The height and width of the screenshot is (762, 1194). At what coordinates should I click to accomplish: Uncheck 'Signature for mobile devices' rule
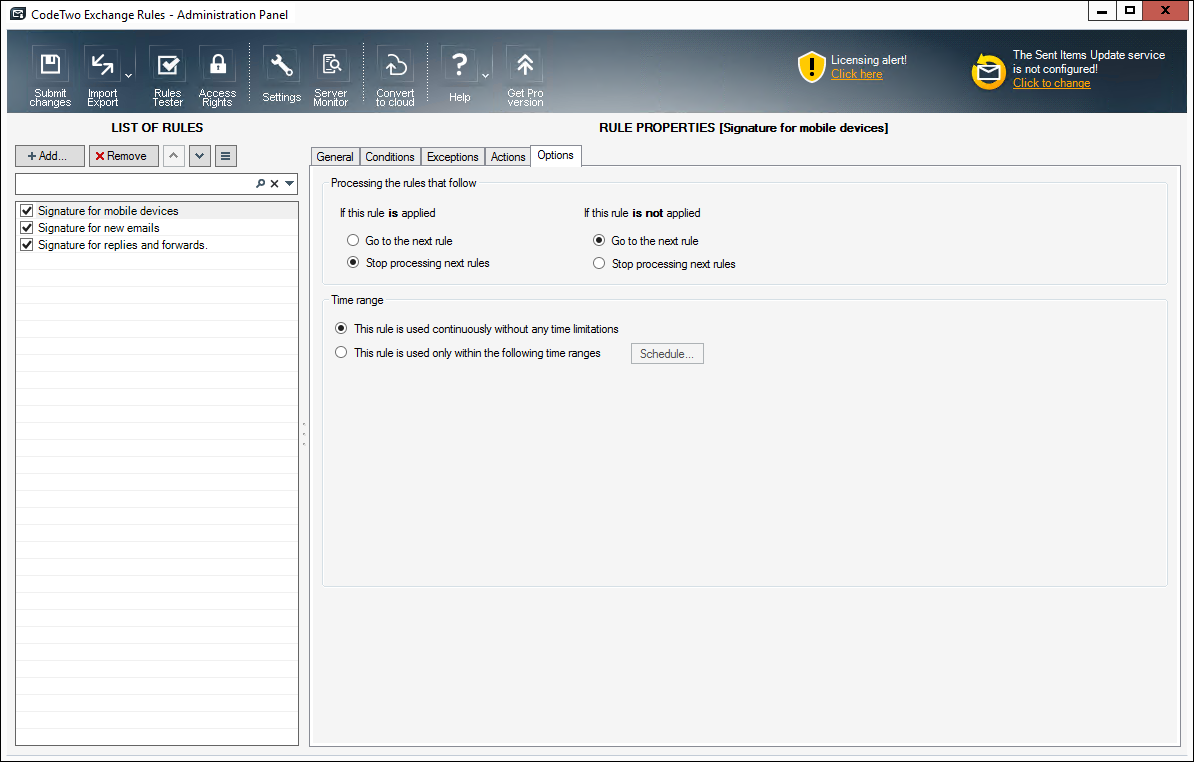click(27, 211)
